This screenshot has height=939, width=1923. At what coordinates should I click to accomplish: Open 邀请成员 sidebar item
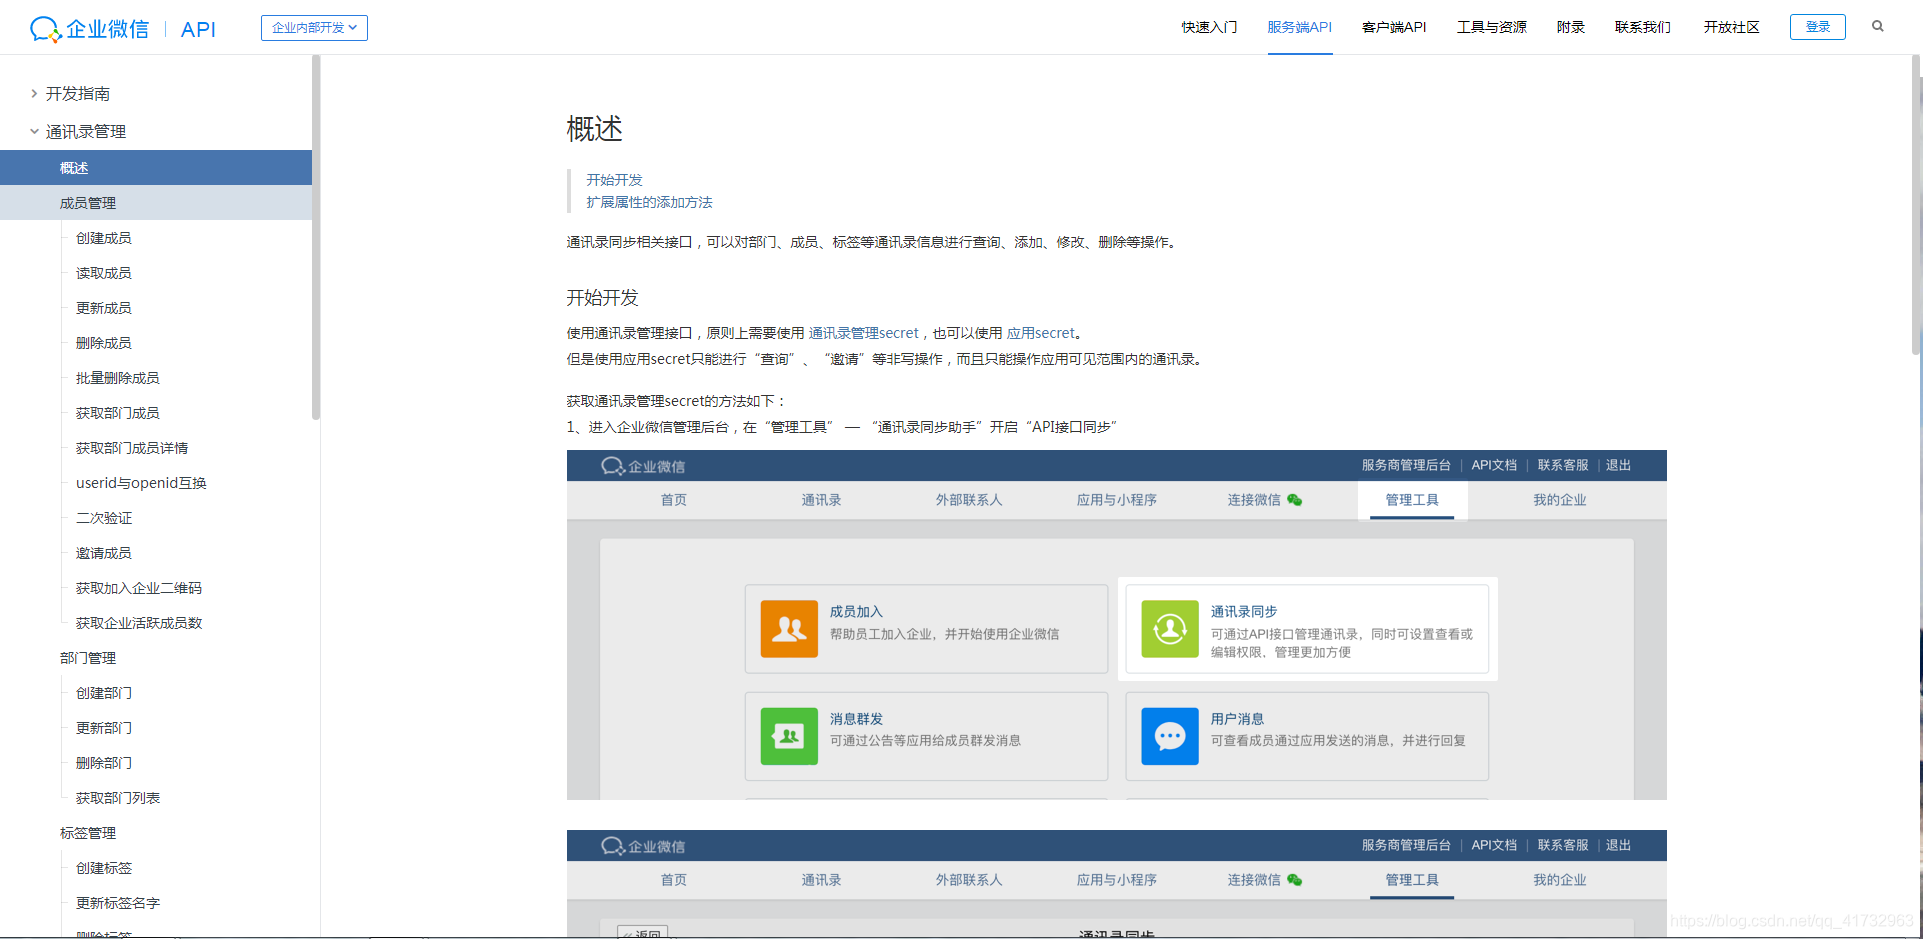click(103, 553)
